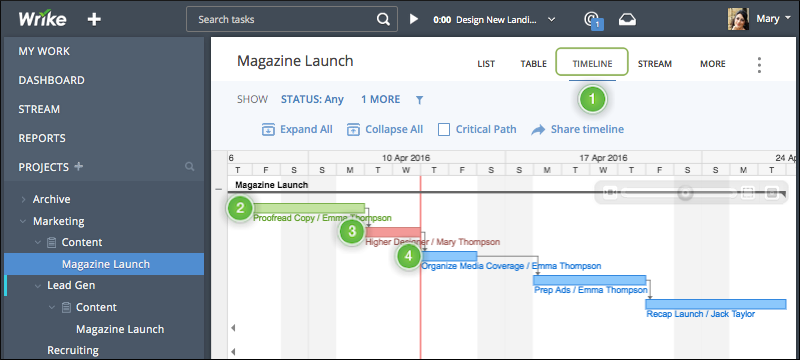This screenshot has height=360, width=800.
Task: Open the MORE views tab
Action: pyautogui.click(x=713, y=64)
